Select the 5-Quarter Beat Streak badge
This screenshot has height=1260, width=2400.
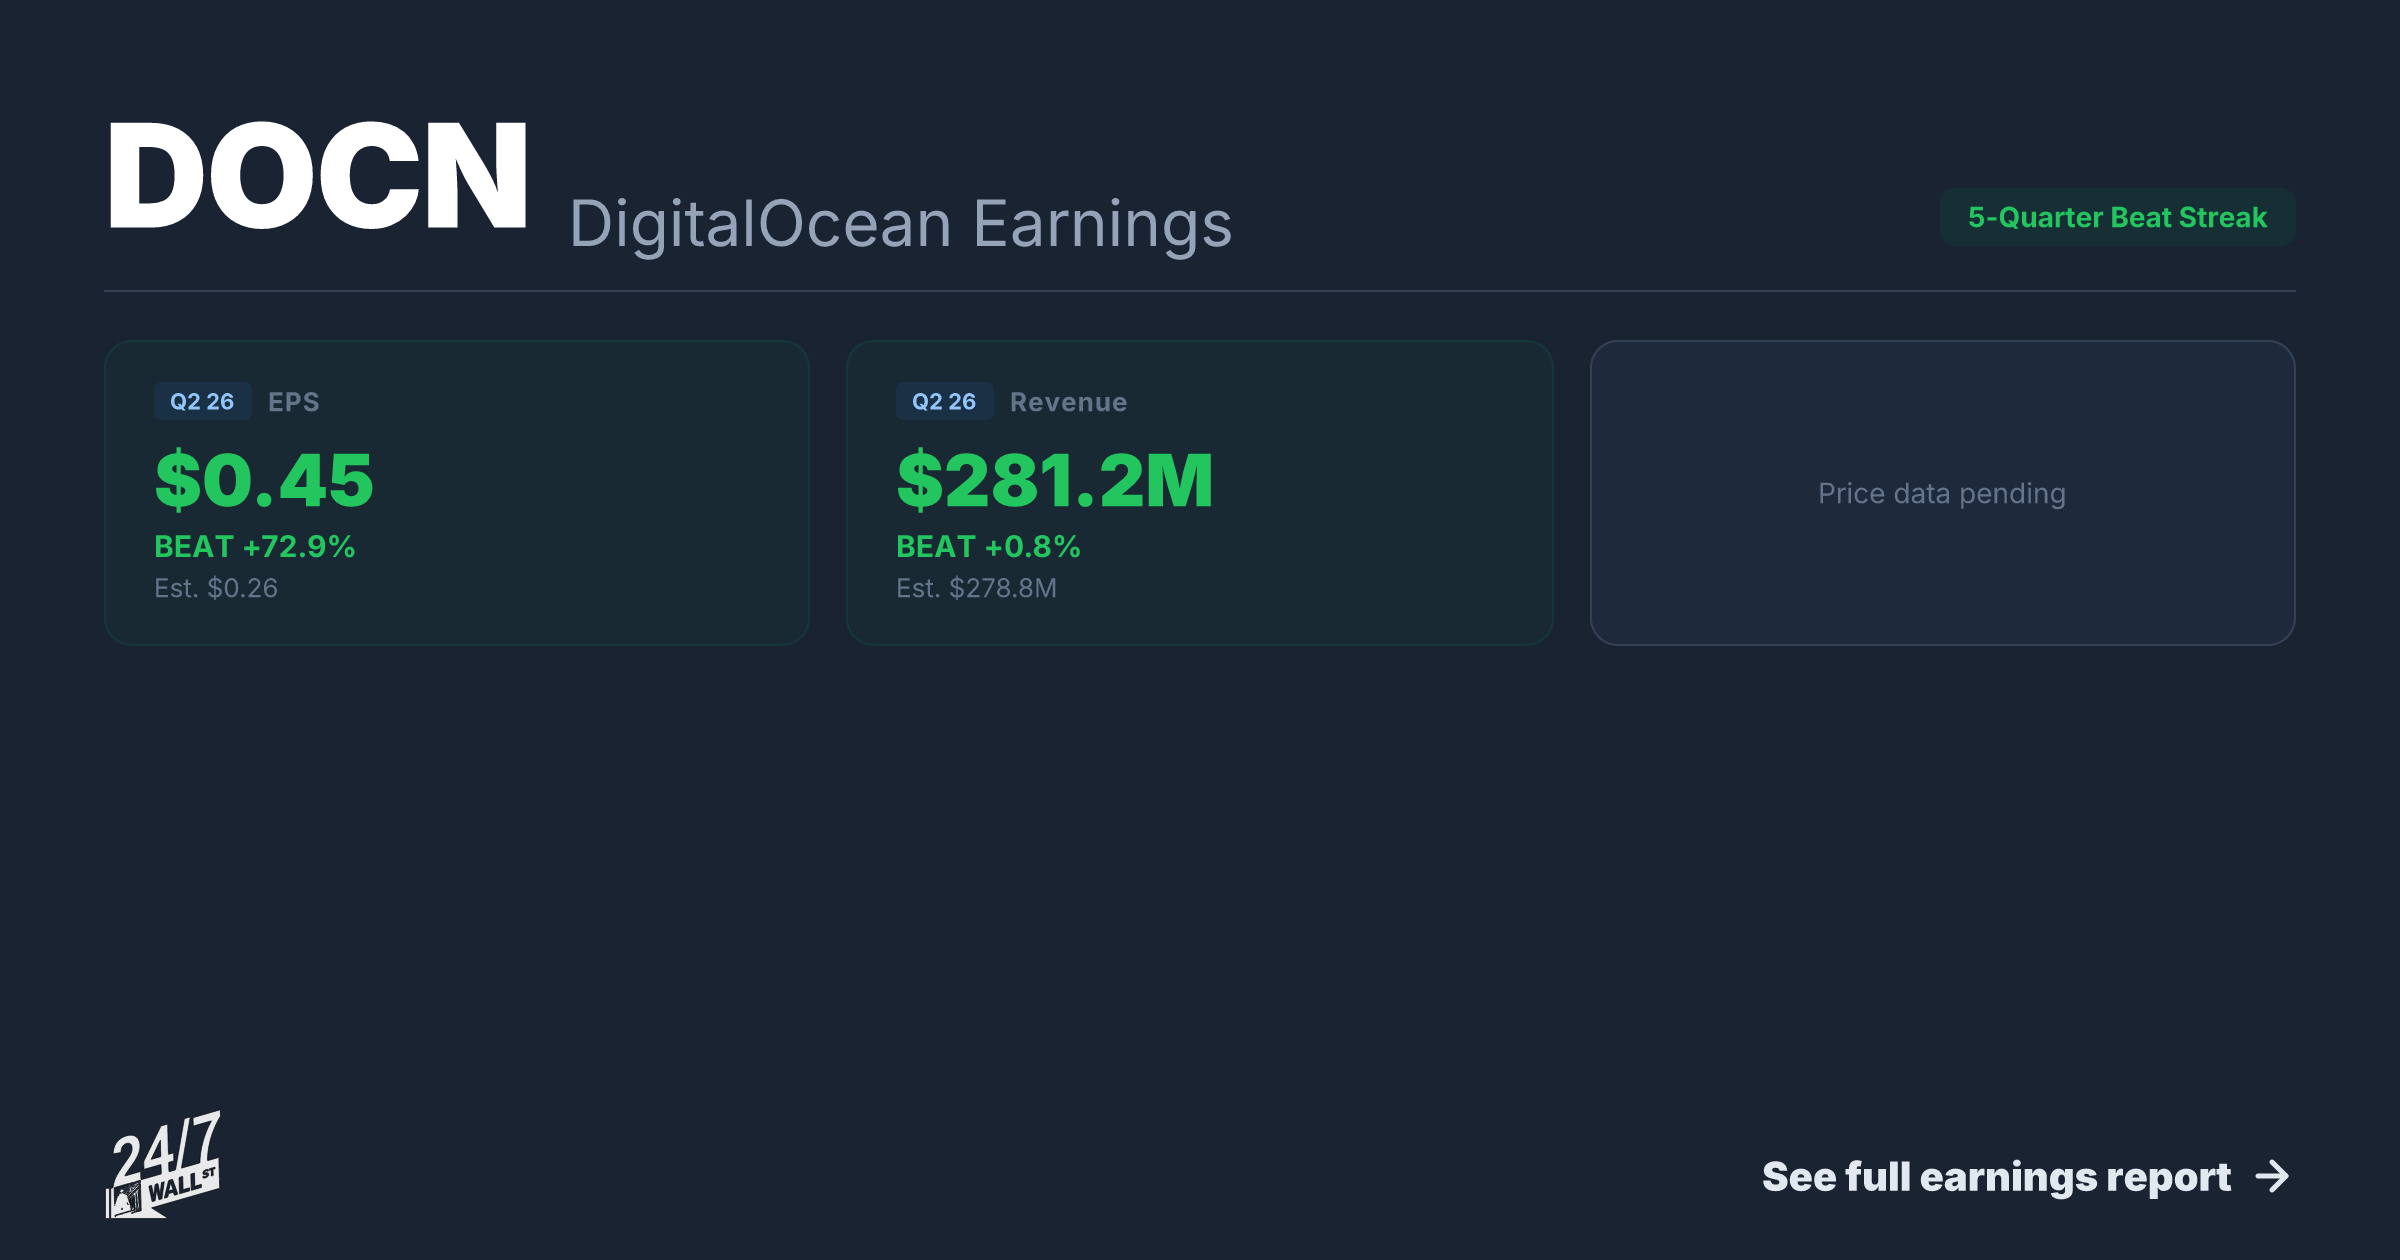(2117, 217)
